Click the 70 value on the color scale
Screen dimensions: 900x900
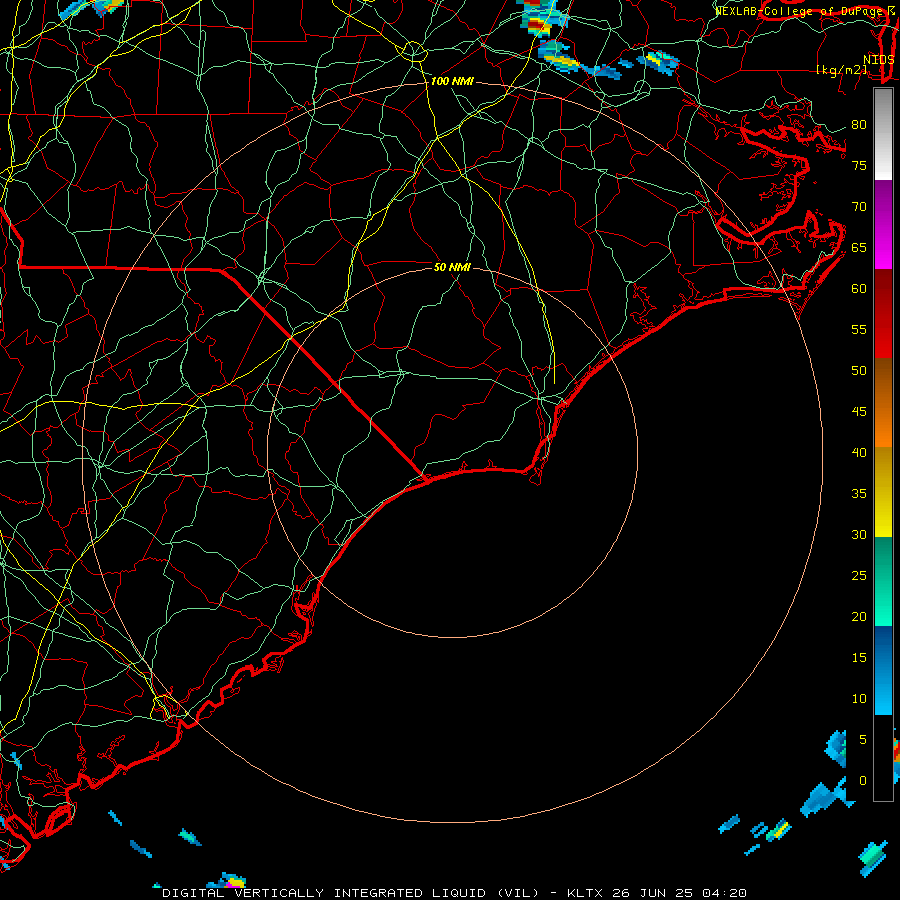859,207
